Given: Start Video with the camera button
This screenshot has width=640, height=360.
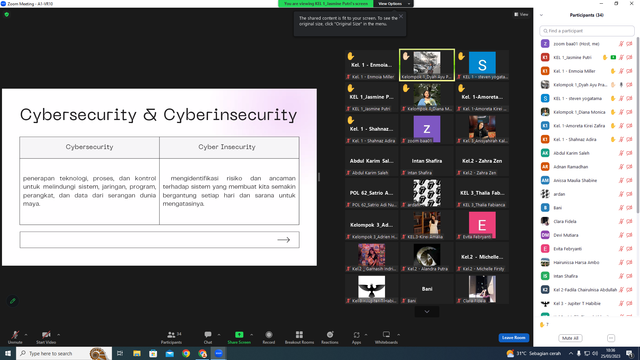Looking at the screenshot, I should [x=46, y=337].
